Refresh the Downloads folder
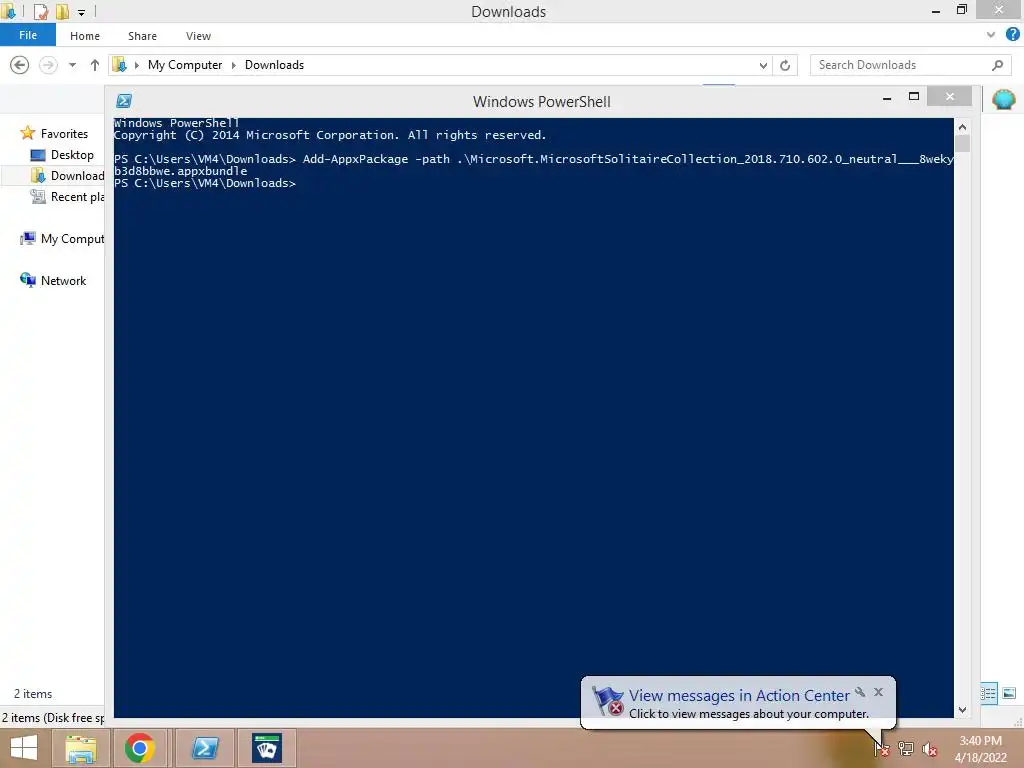Screen dimensions: 1024x768 (x=785, y=65)
